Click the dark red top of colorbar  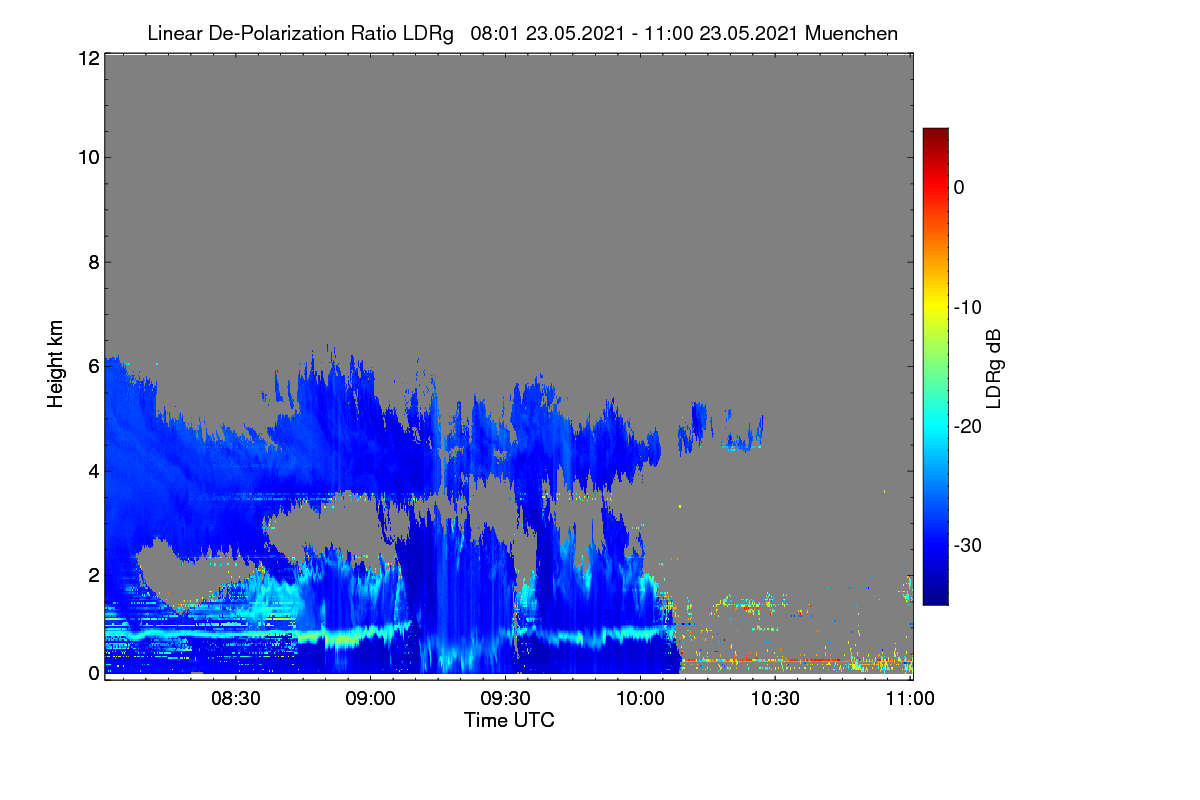pos(935,136)
